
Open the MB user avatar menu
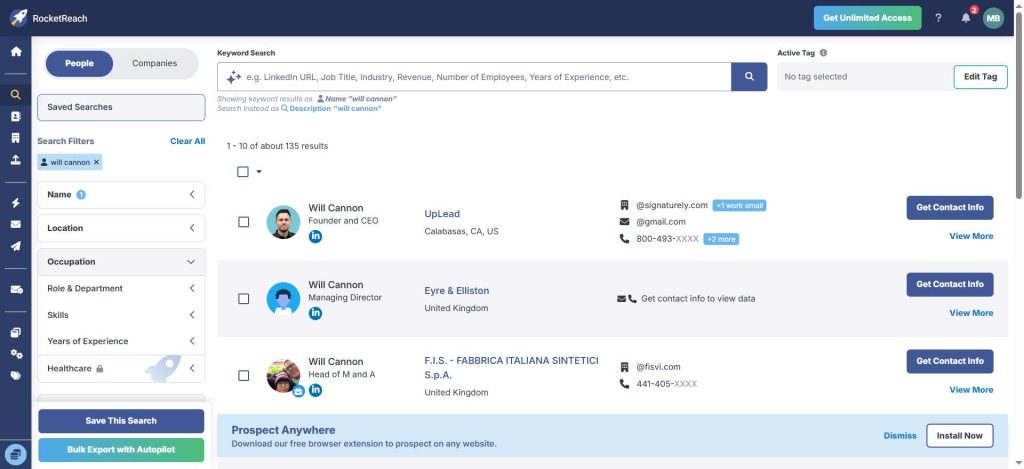pyautogui.click(x=993, y=18)
